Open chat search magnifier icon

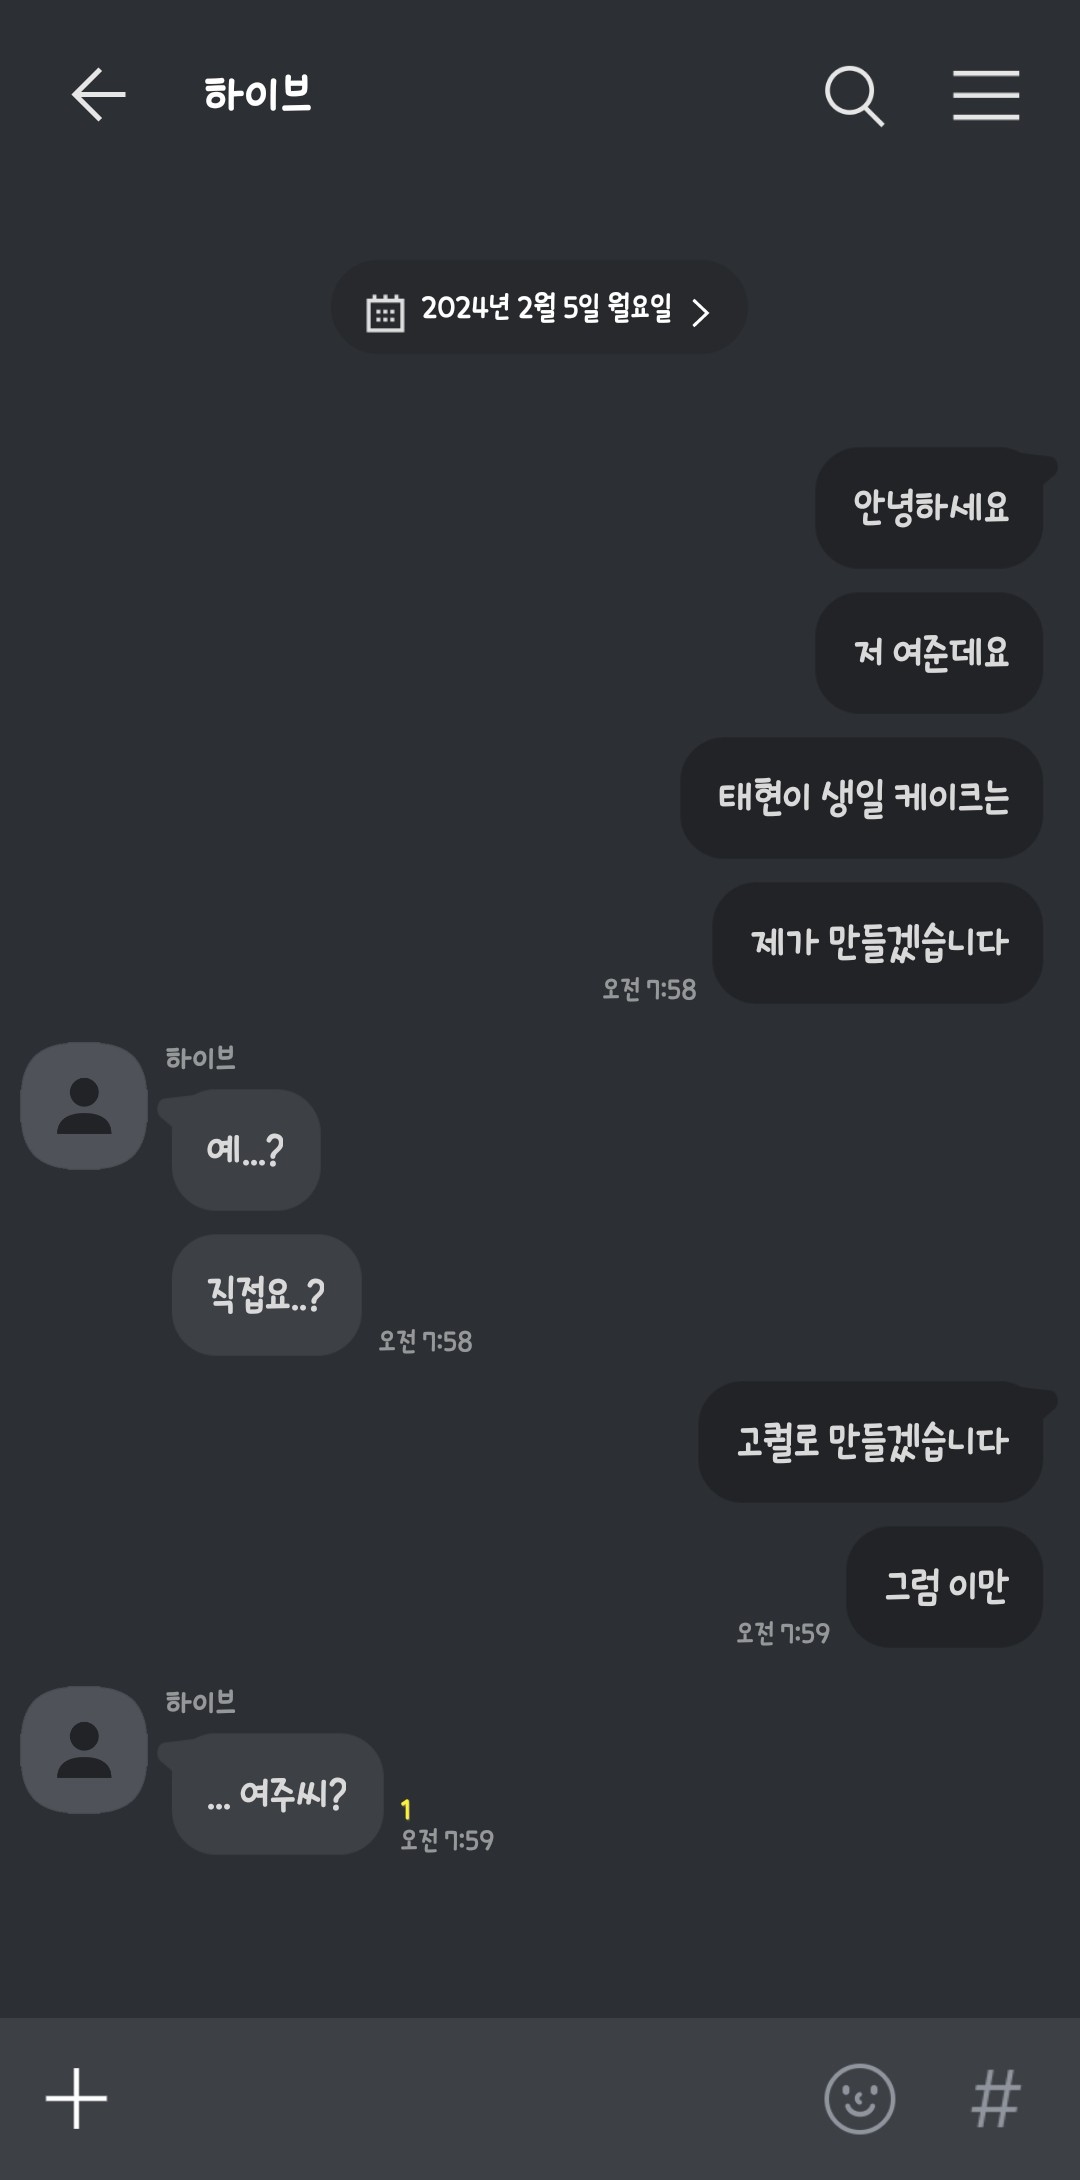coord(854,96)
